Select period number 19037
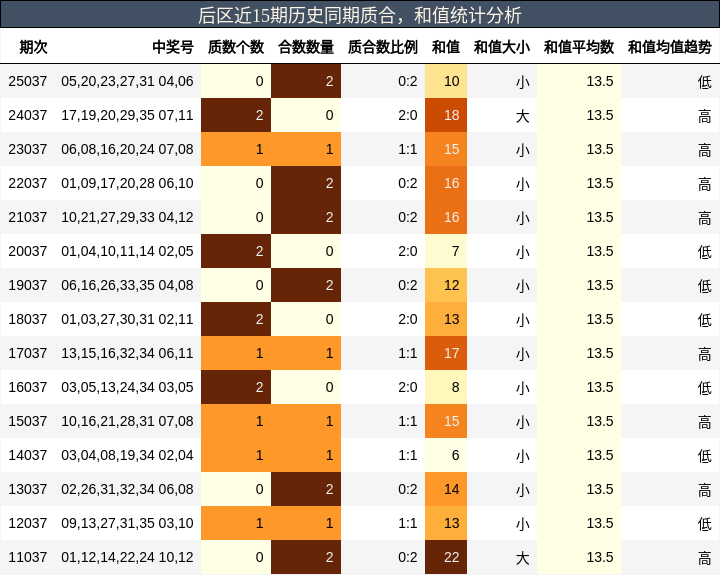 28,285
